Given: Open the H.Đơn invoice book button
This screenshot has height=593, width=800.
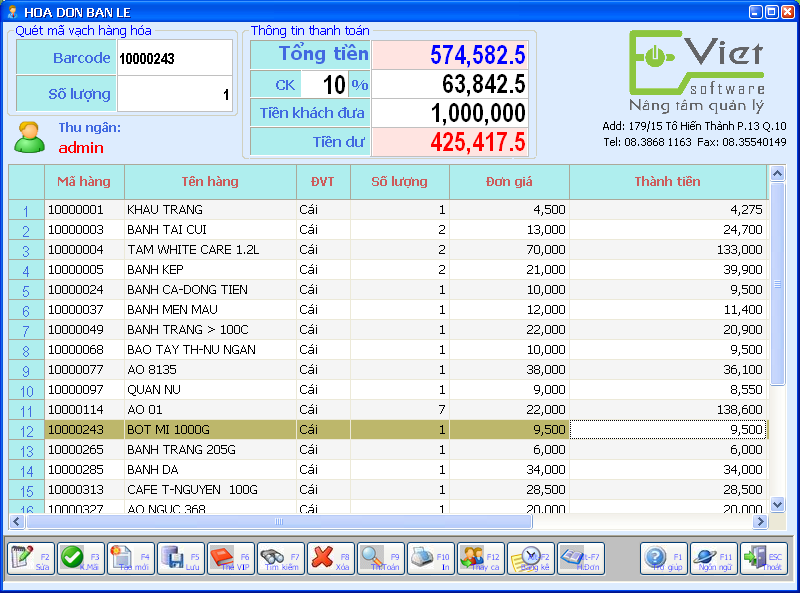Looking at the screenshot, I should [581, 558].
